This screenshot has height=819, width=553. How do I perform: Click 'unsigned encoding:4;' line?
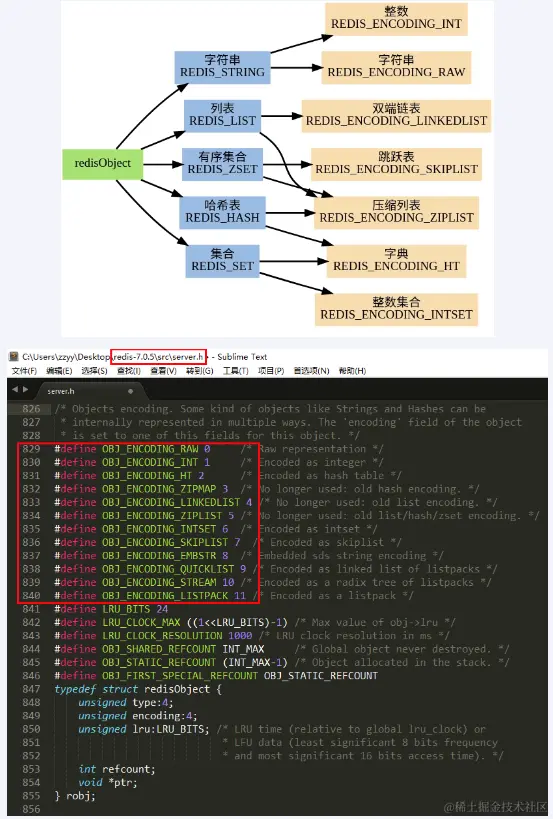point(137,716)
